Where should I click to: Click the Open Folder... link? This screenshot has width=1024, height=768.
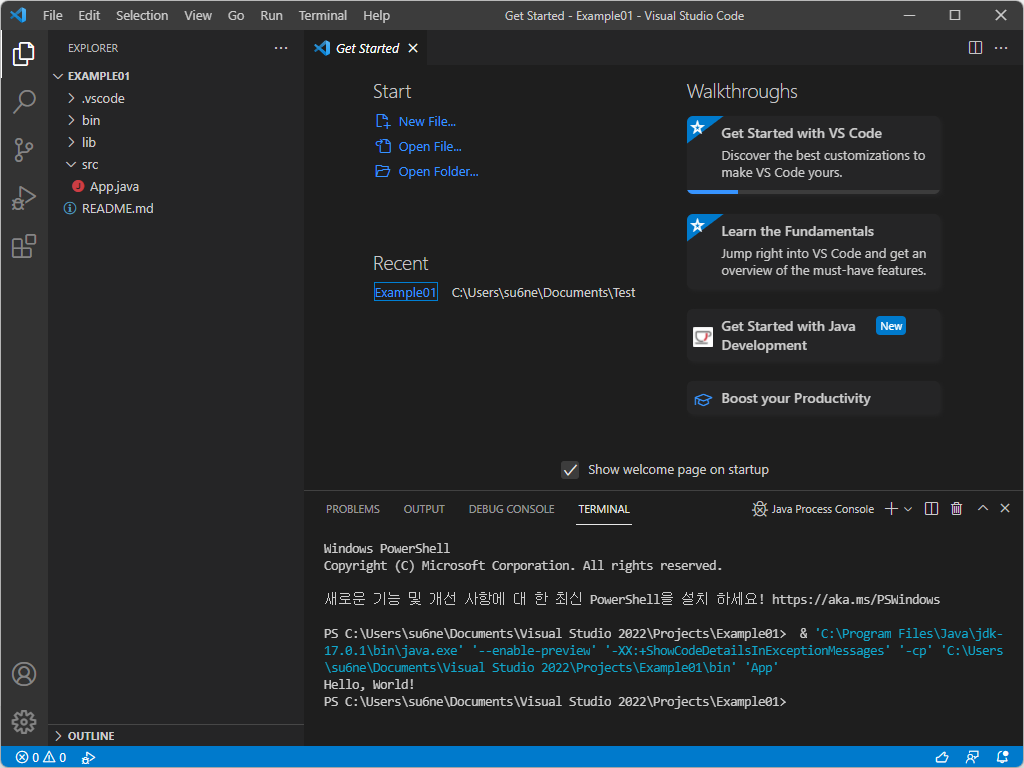[438, 171]
